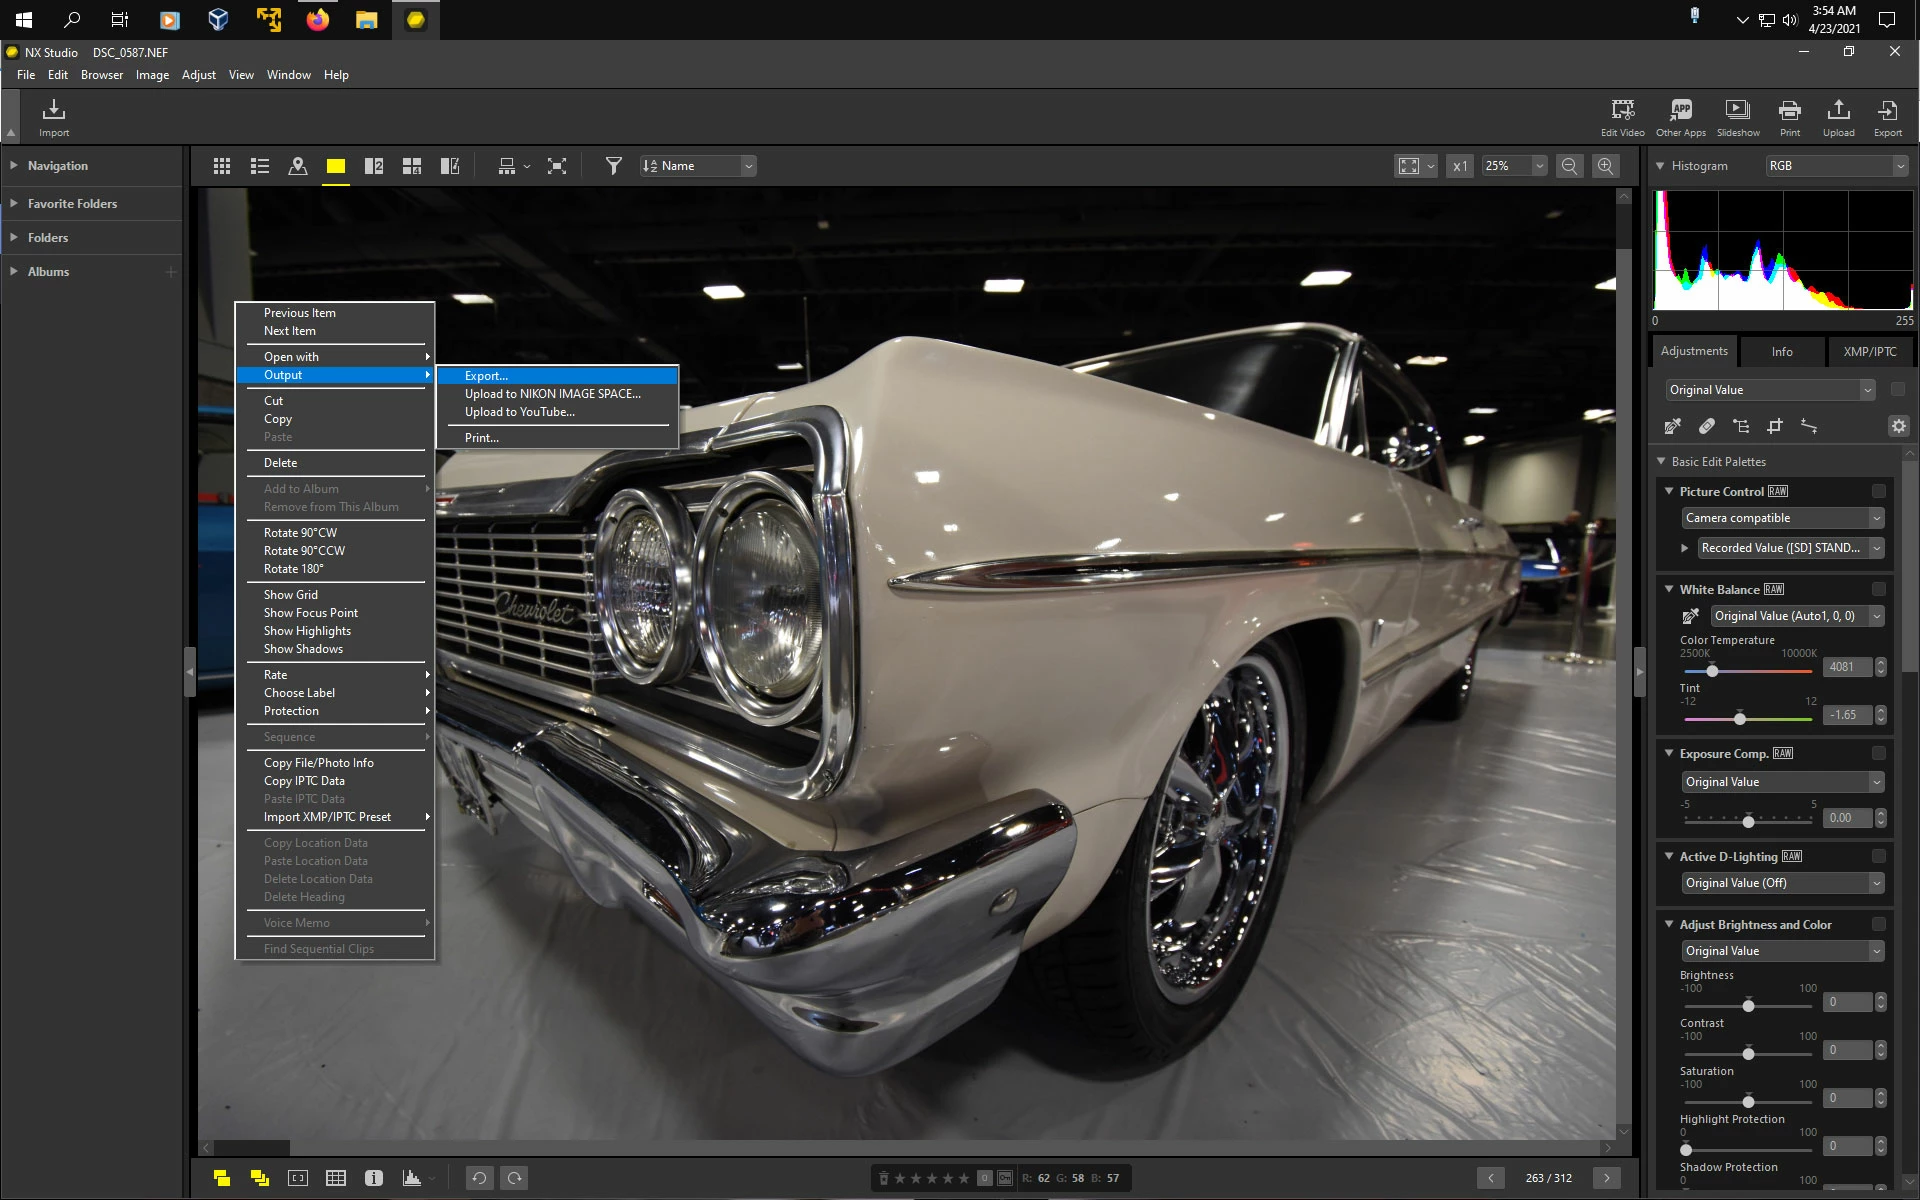Switch to the thumbnail grid view
This screenshot has width=1920, height=1200.
pyautogui.click(x=222, y=166)
